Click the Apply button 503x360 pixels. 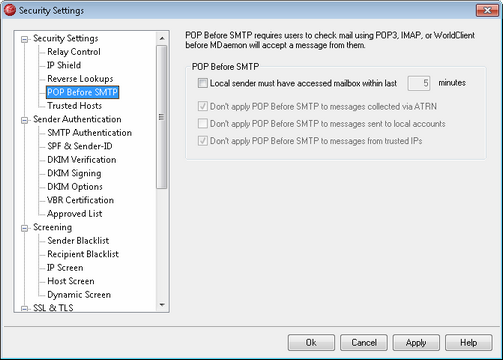pos(416,343)
